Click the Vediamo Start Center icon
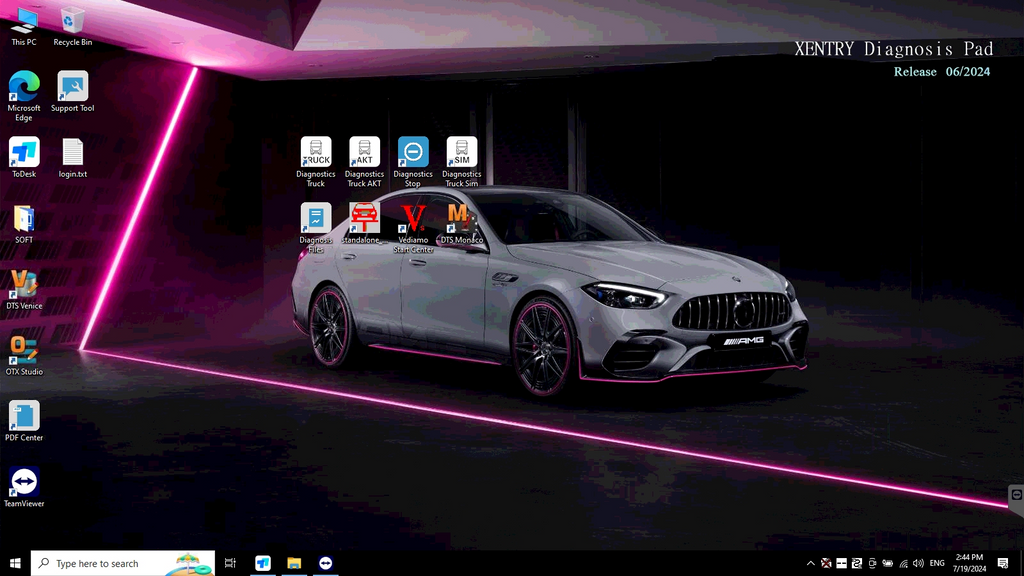 tap(413, 219)
